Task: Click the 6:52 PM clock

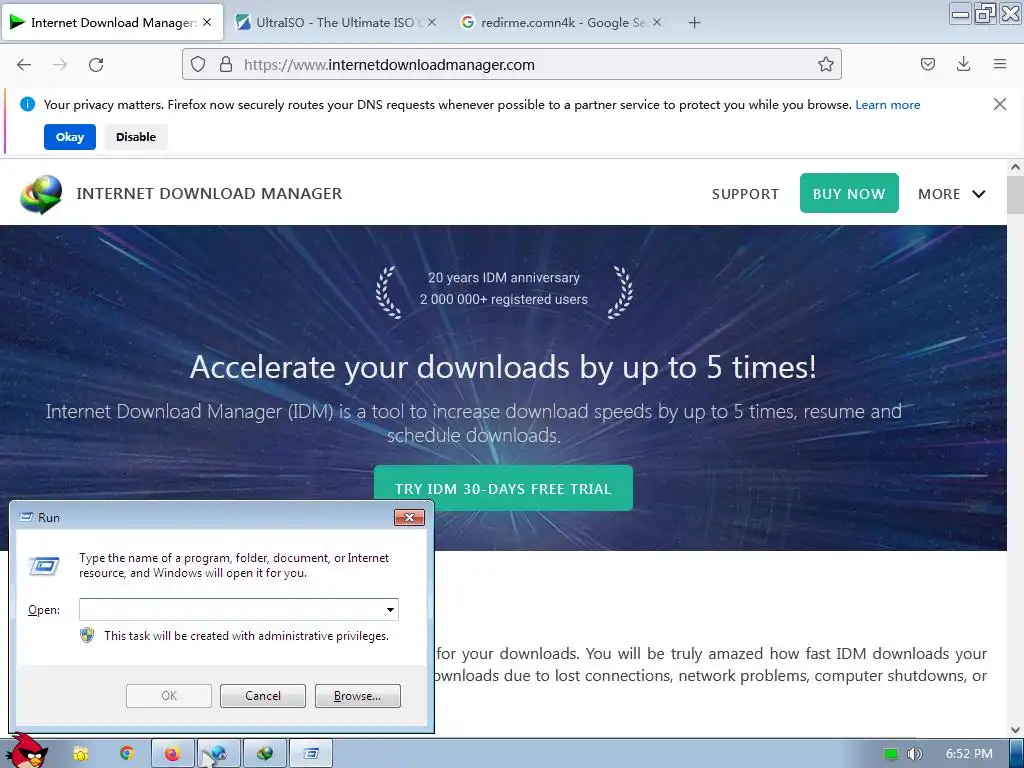Action: [969, 754]
